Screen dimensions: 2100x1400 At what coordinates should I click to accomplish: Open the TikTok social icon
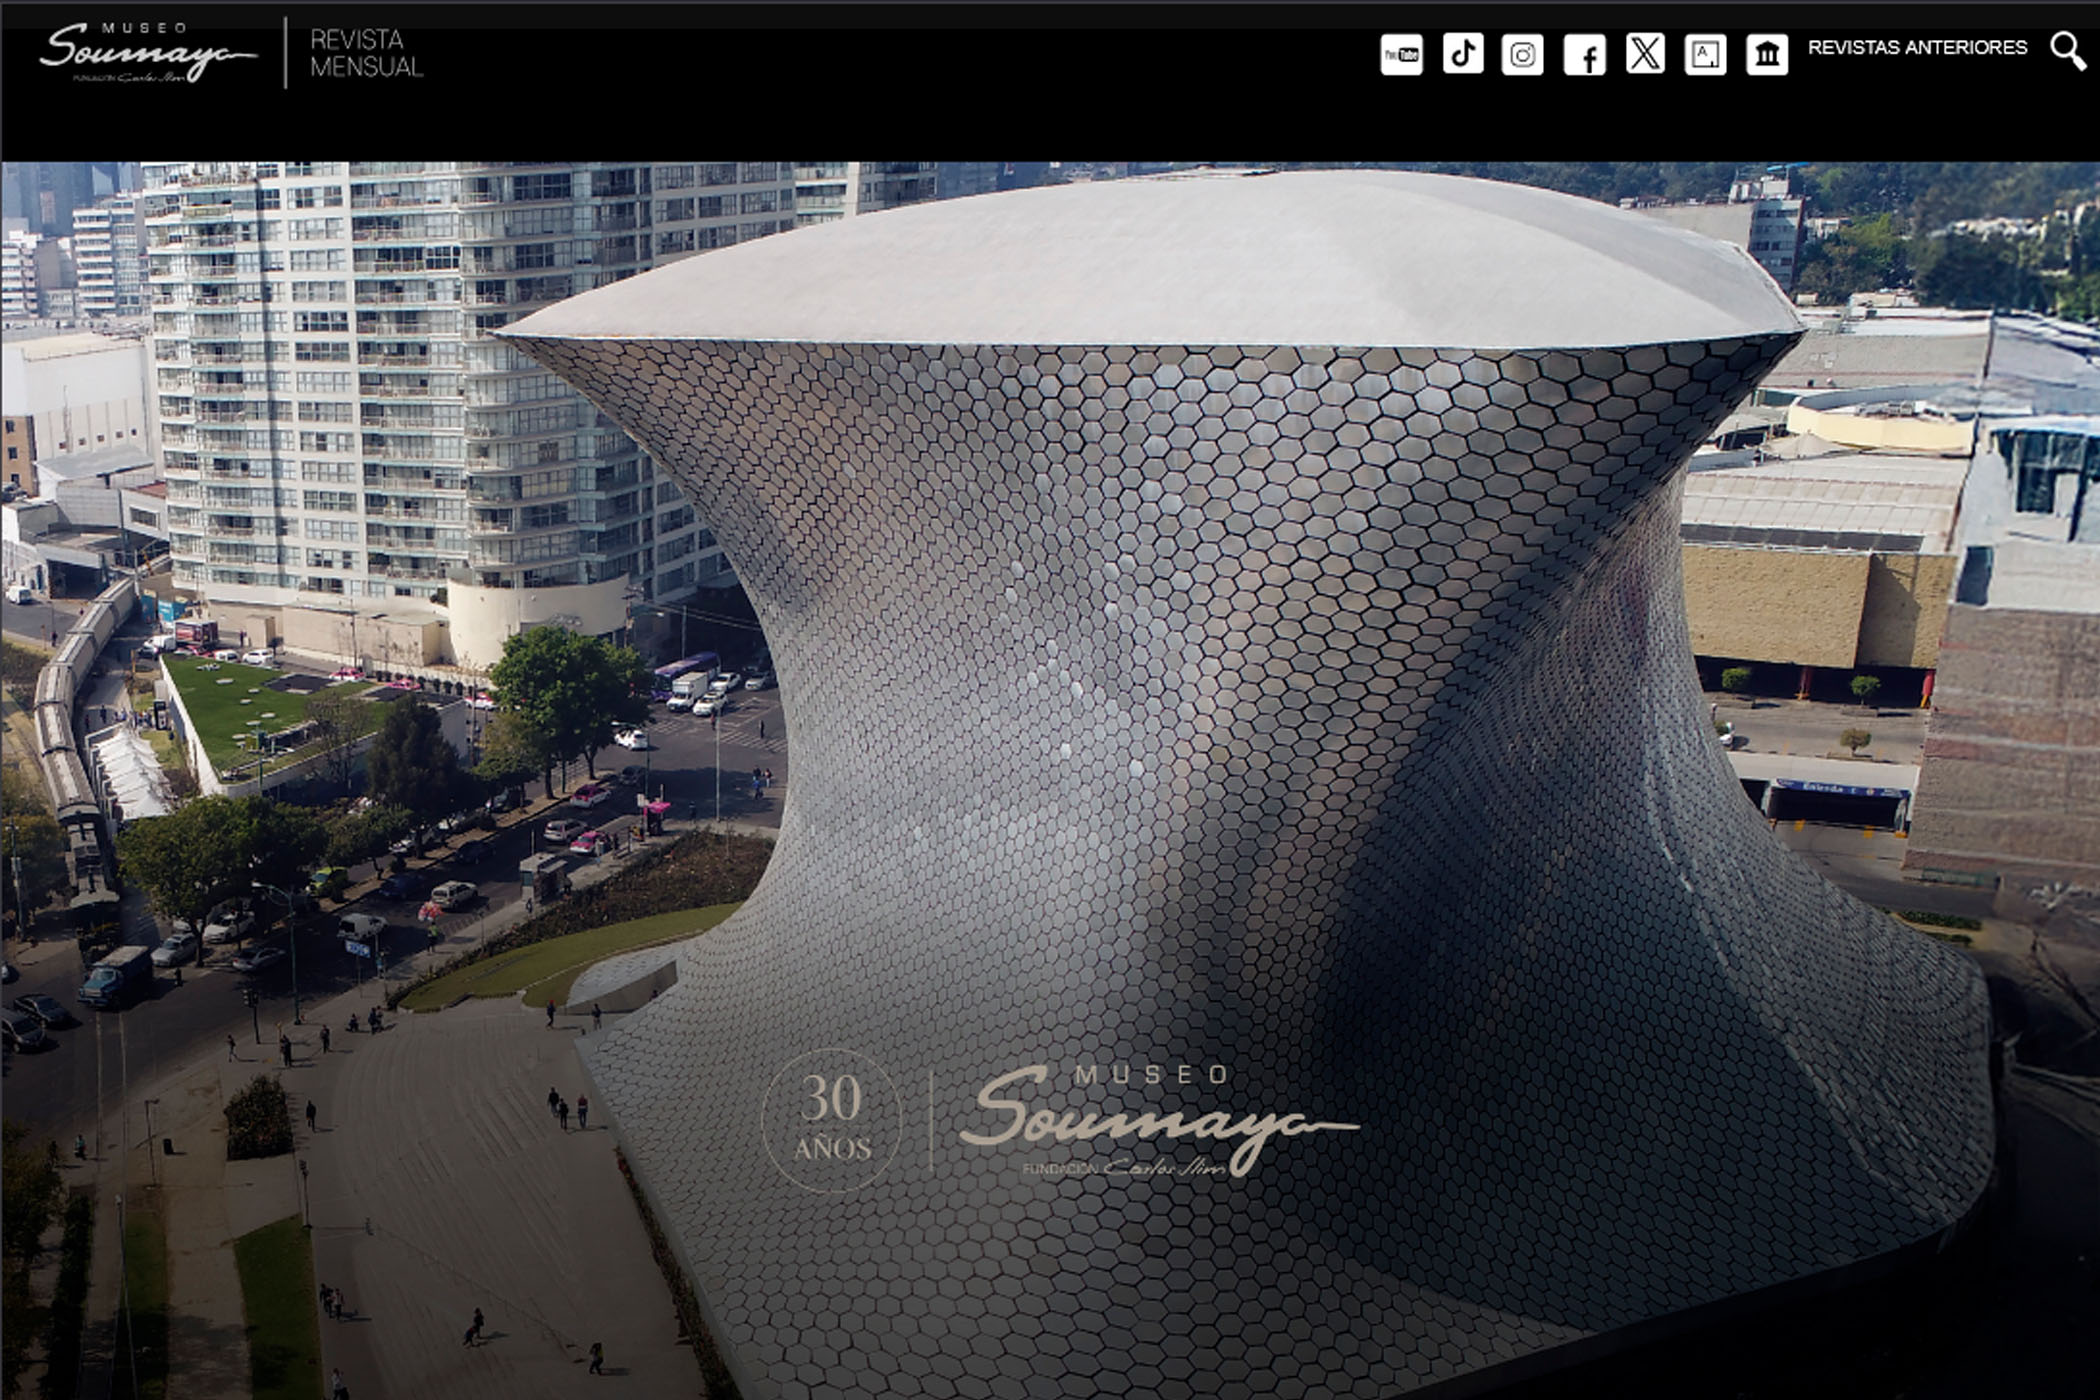pyautogui.click(x=1462, y=54)
